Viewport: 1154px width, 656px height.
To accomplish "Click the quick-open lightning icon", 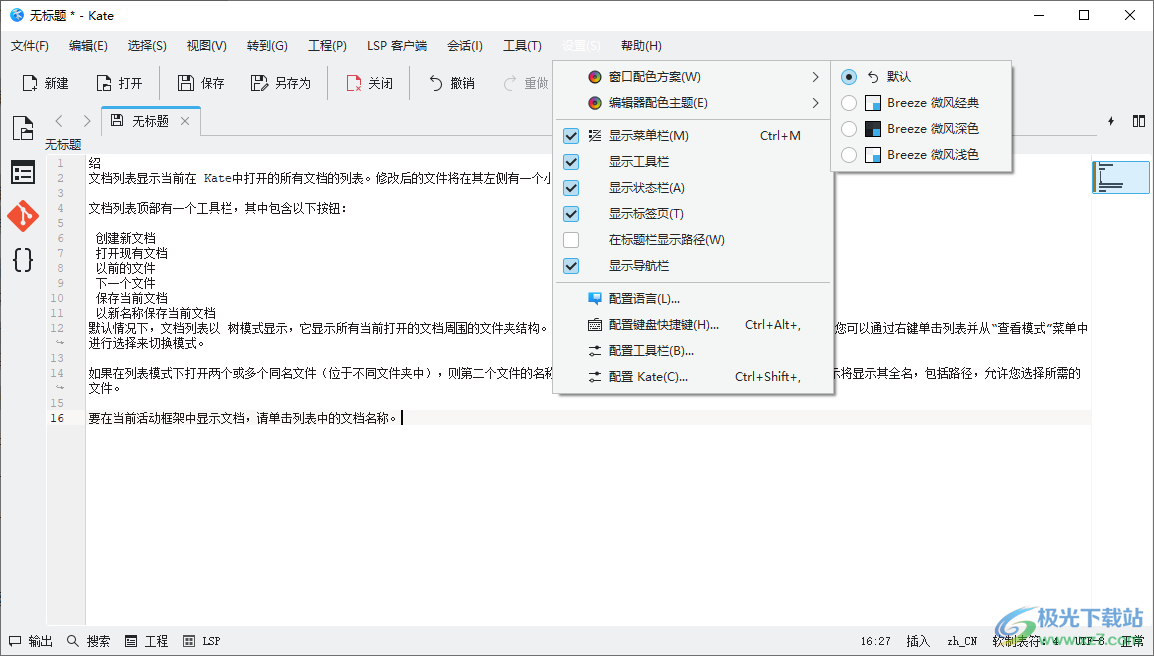I will click(x=1111, y=121).
